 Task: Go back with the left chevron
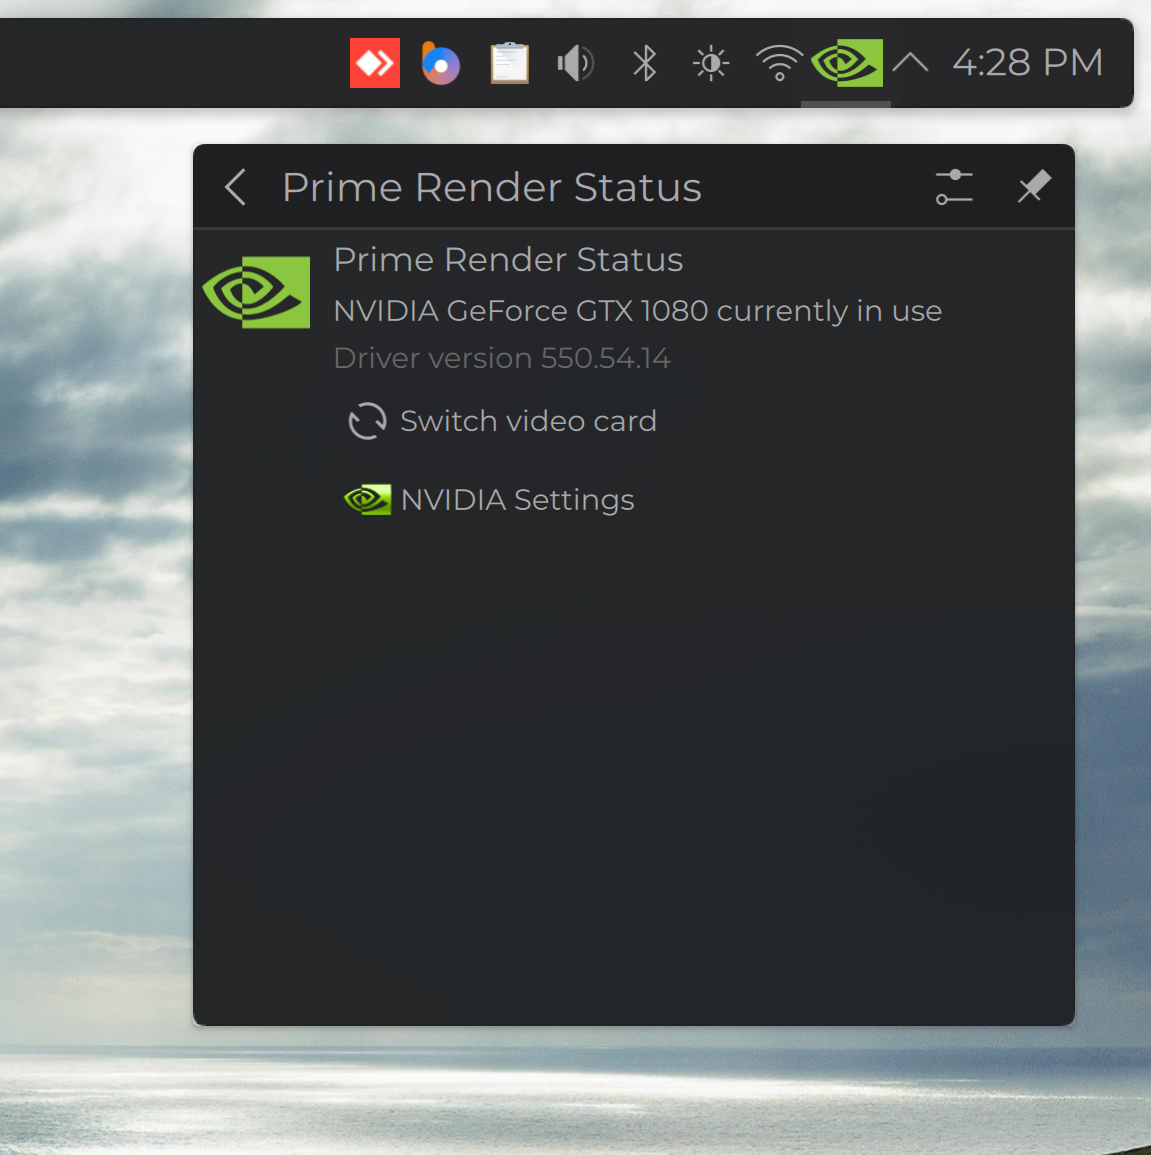[x=236, y=187]
